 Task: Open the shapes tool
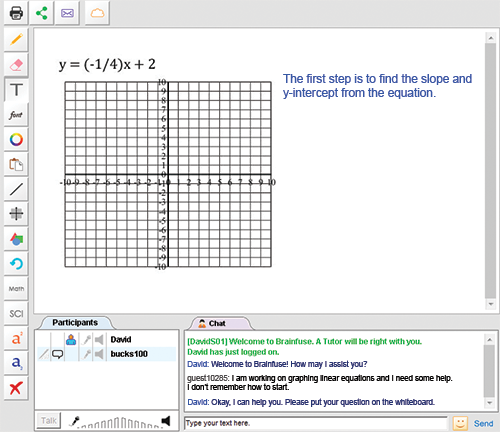pos(16,239)
